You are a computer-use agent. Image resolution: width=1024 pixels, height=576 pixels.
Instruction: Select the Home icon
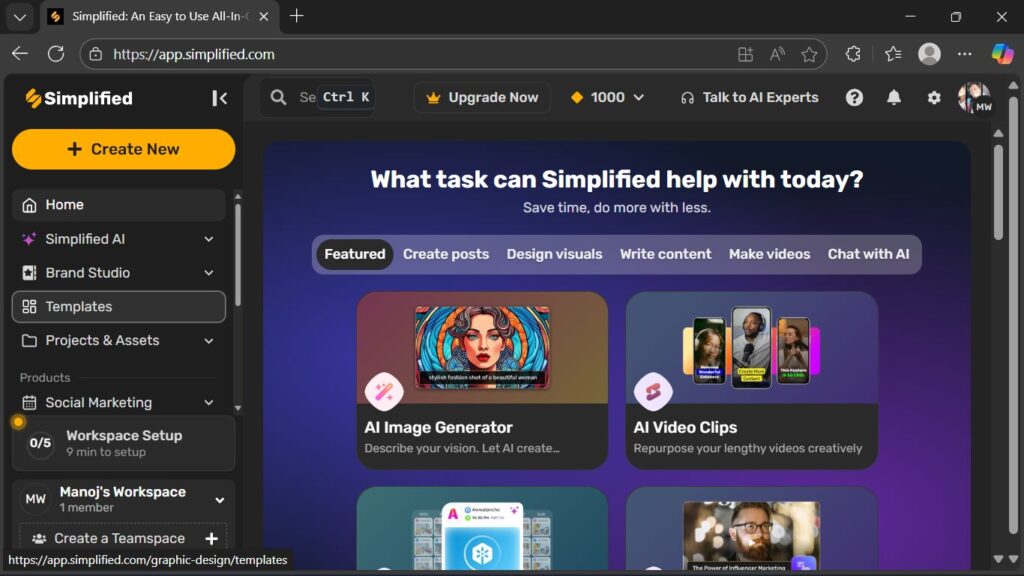pos(31,204)
